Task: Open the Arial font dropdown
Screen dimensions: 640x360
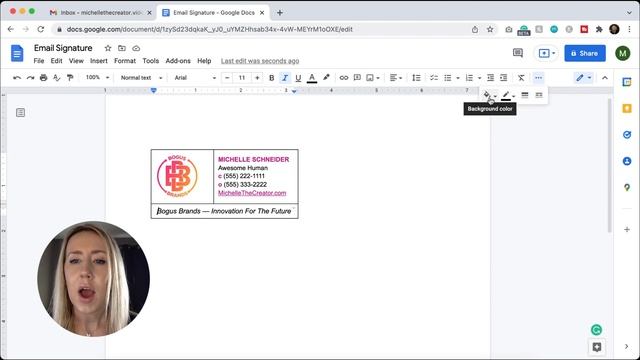Action: [x=195, y=78]
